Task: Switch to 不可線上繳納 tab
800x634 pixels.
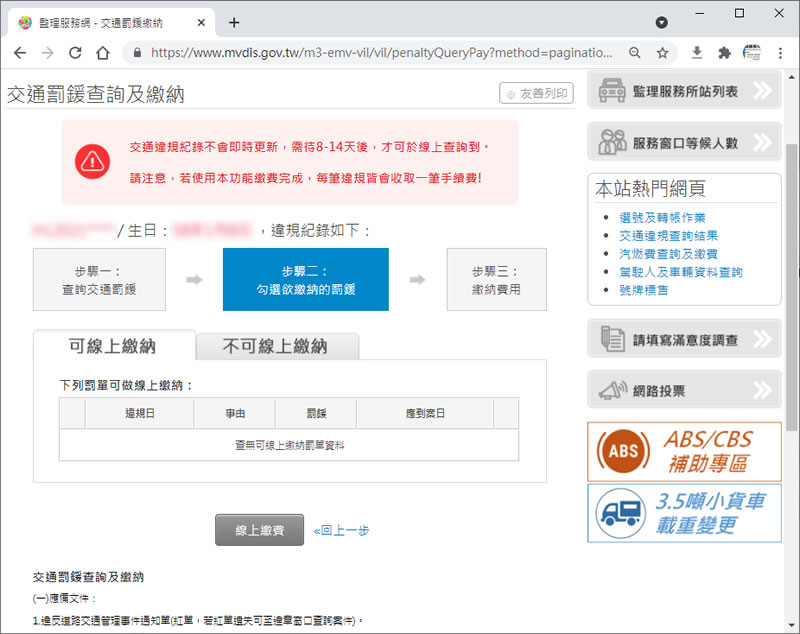Action: [275, 346]
